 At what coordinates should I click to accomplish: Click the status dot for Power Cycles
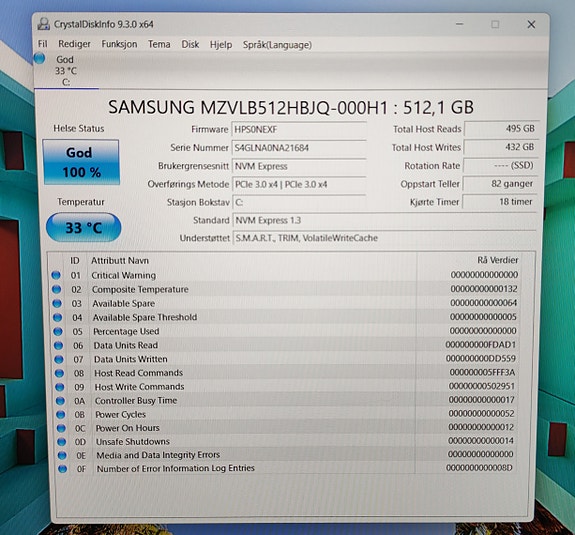(61, 414)
